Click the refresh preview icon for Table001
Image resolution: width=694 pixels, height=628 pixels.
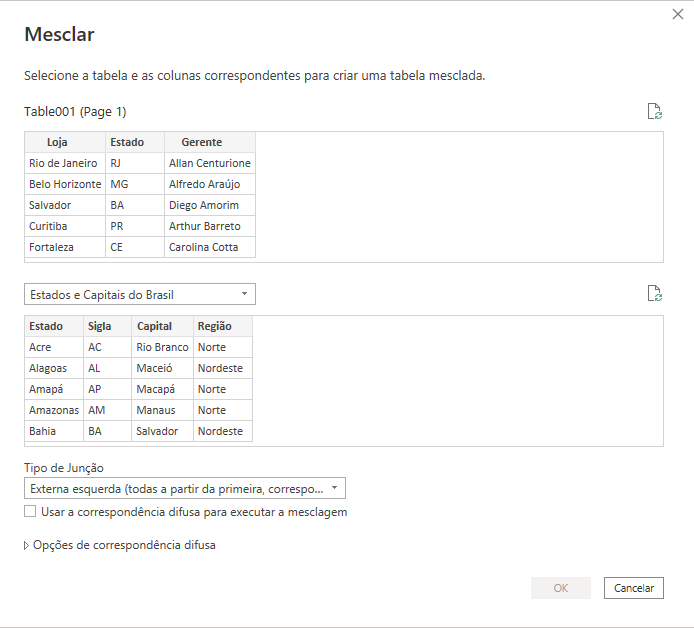click(x=655, y=112)
